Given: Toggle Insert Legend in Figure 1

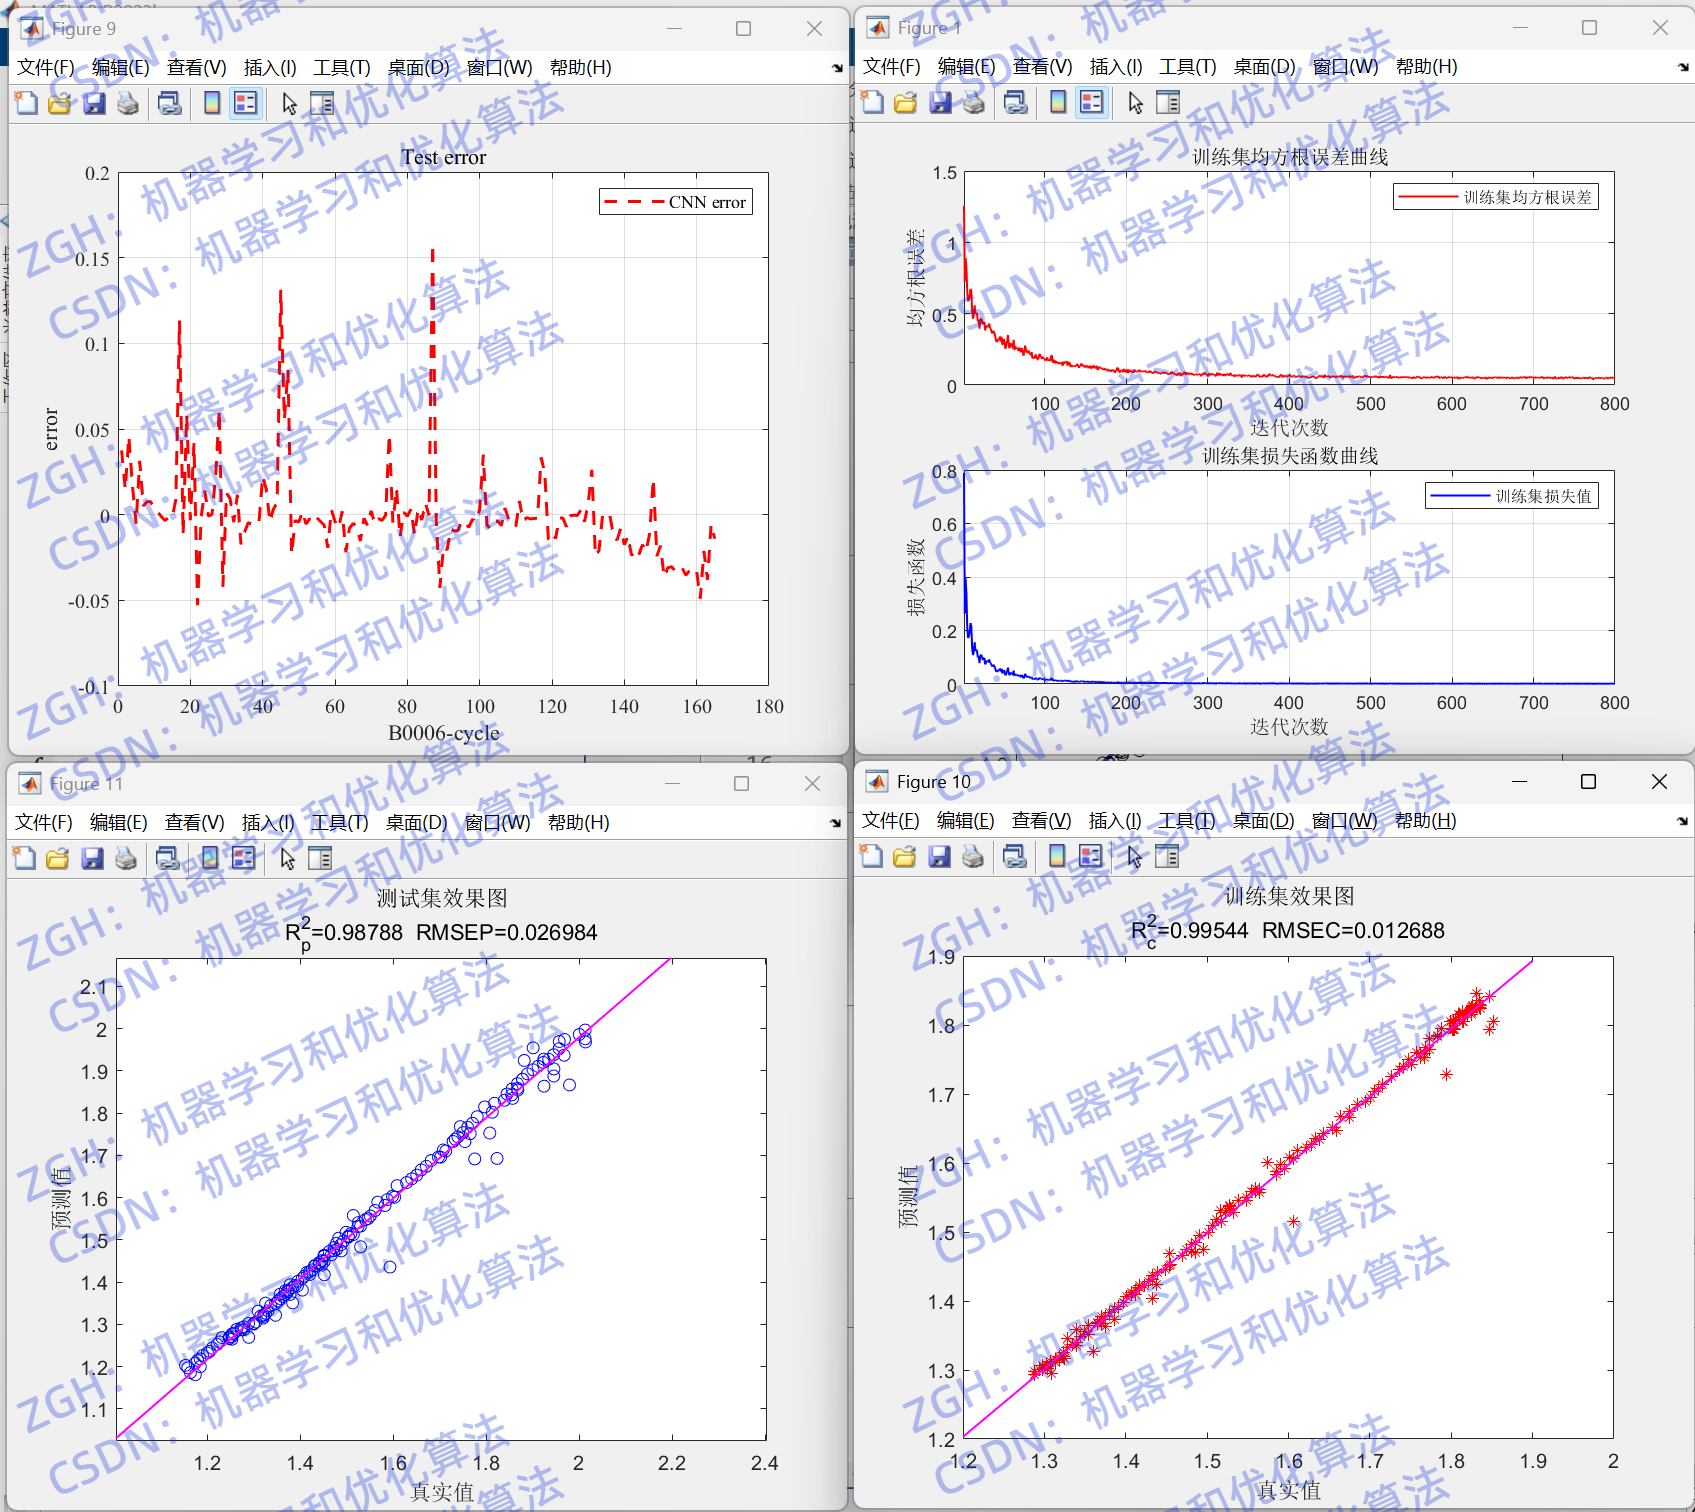Looking at the screenshot, I should [x=1091, y=102].
